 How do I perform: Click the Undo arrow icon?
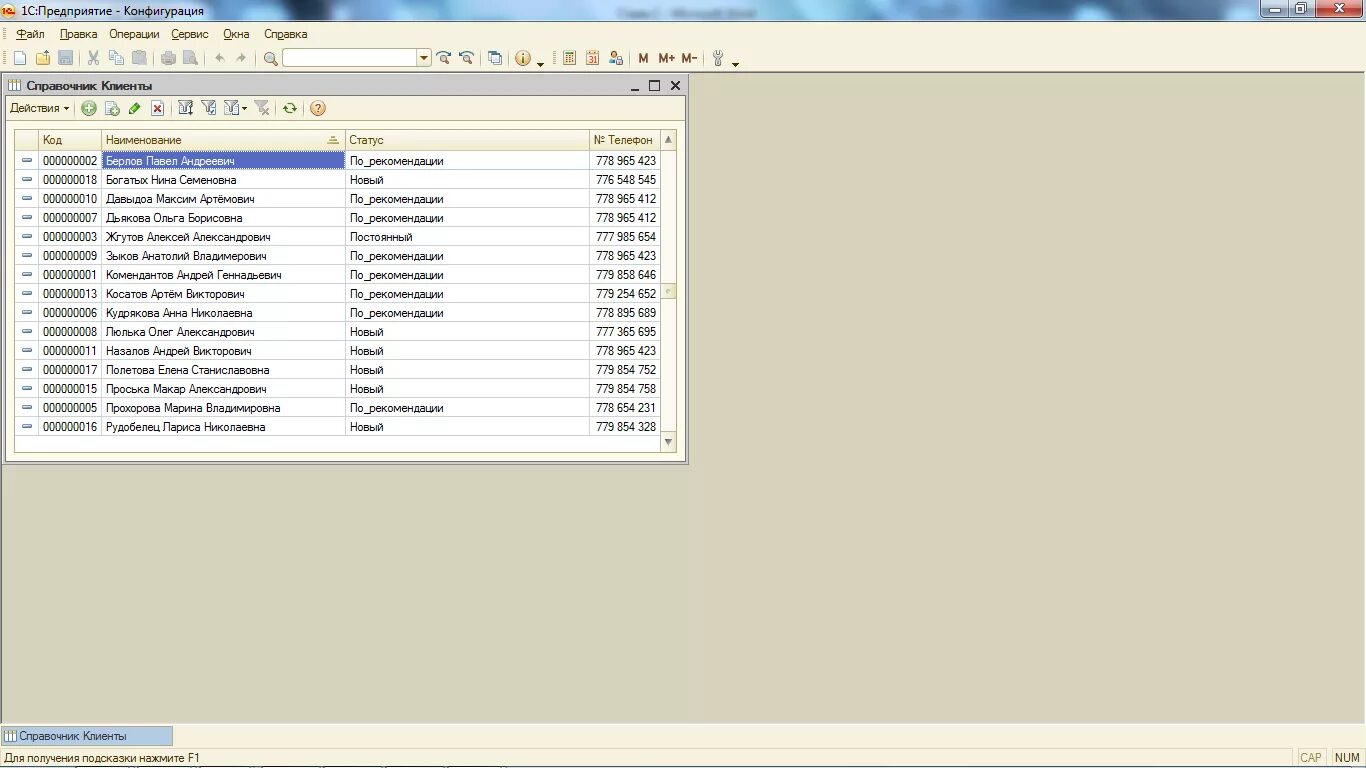tap(220, 59)
